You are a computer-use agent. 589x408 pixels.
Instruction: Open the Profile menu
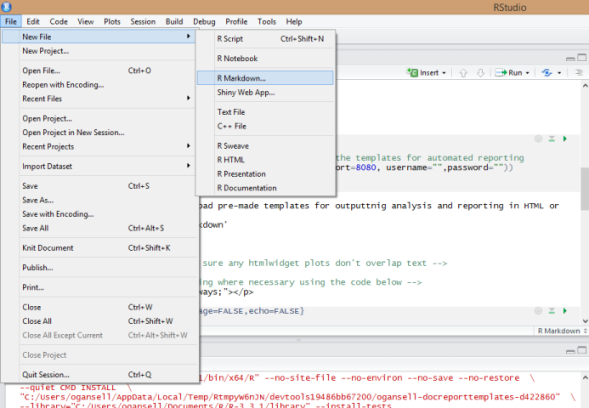pyautogui.click(x=236, y=21)
